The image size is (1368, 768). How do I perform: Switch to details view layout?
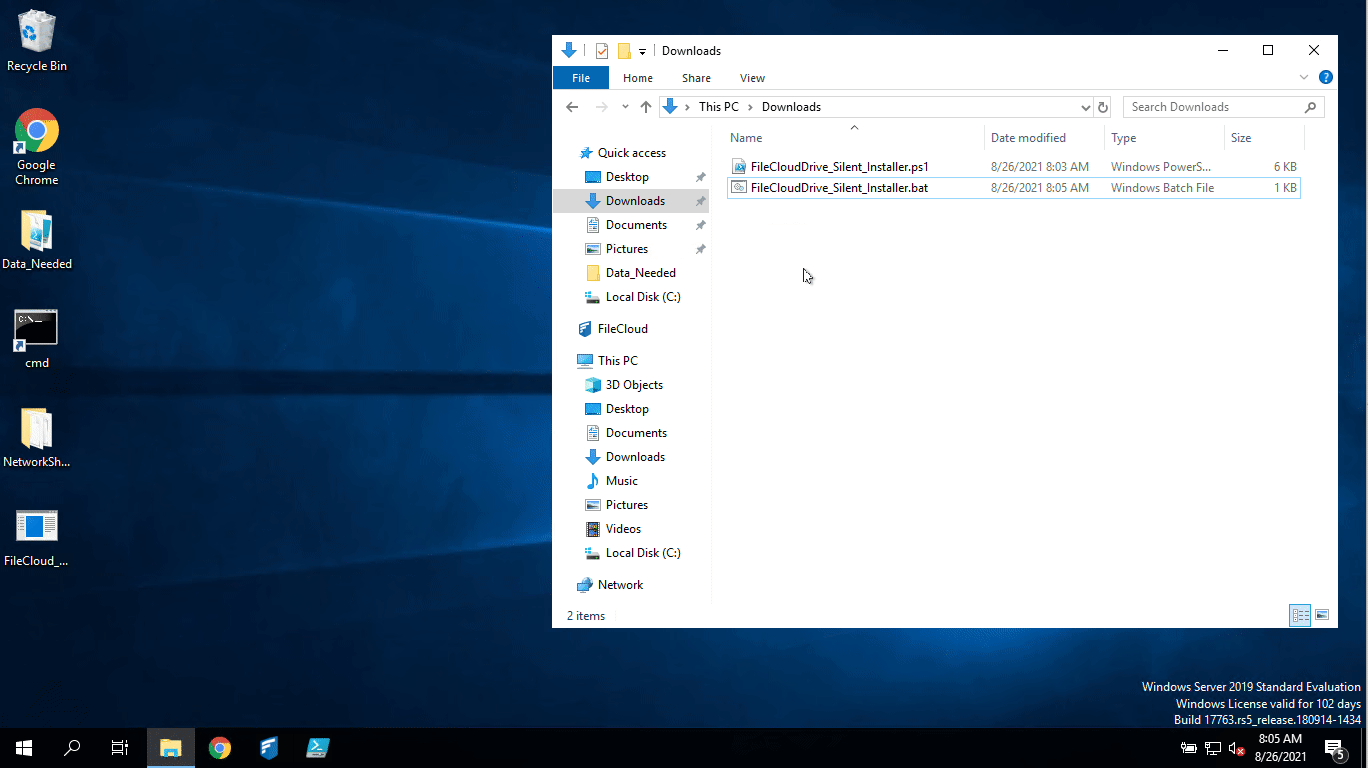(1300, 616)
